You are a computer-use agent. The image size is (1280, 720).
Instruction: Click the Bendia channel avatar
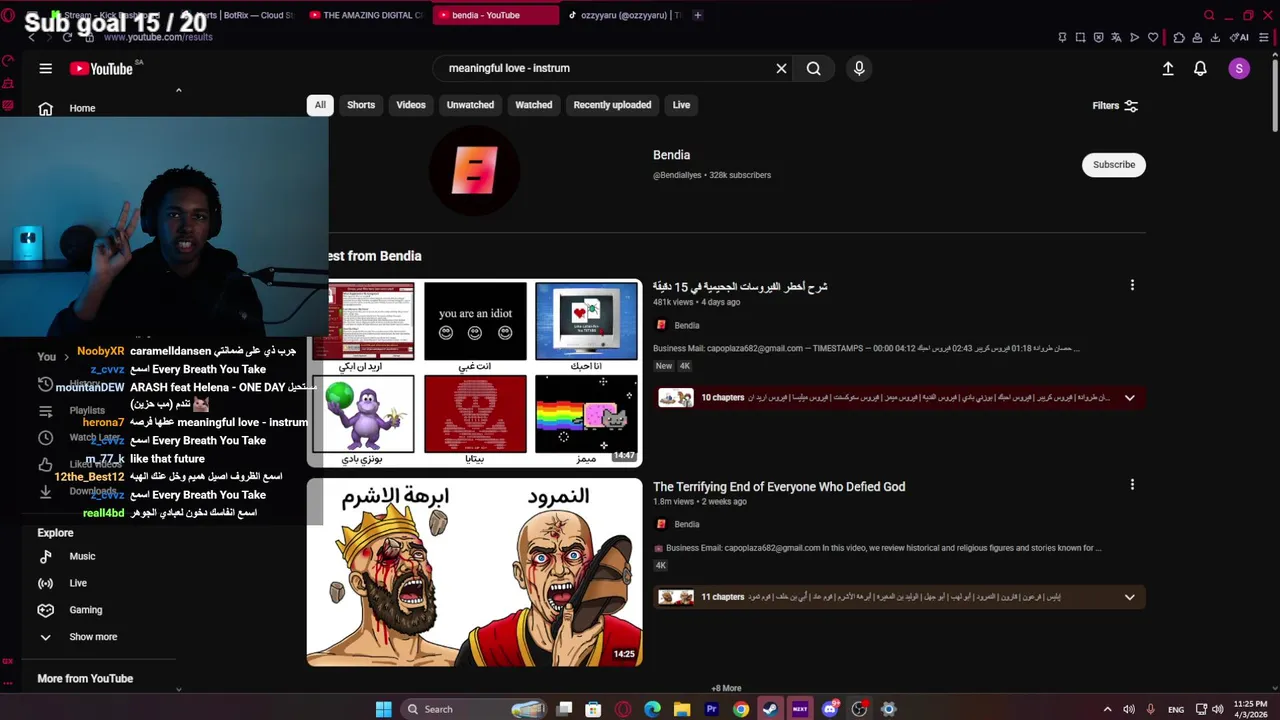pos(474,172)
